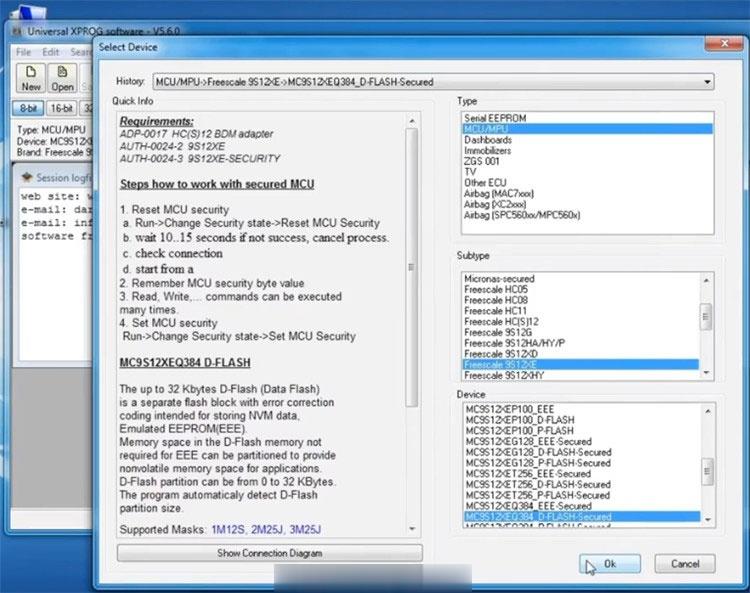Select Freescale HC(S)12 subtype
The height and width of the screenshot is (593, 750).
coord(581,321)
